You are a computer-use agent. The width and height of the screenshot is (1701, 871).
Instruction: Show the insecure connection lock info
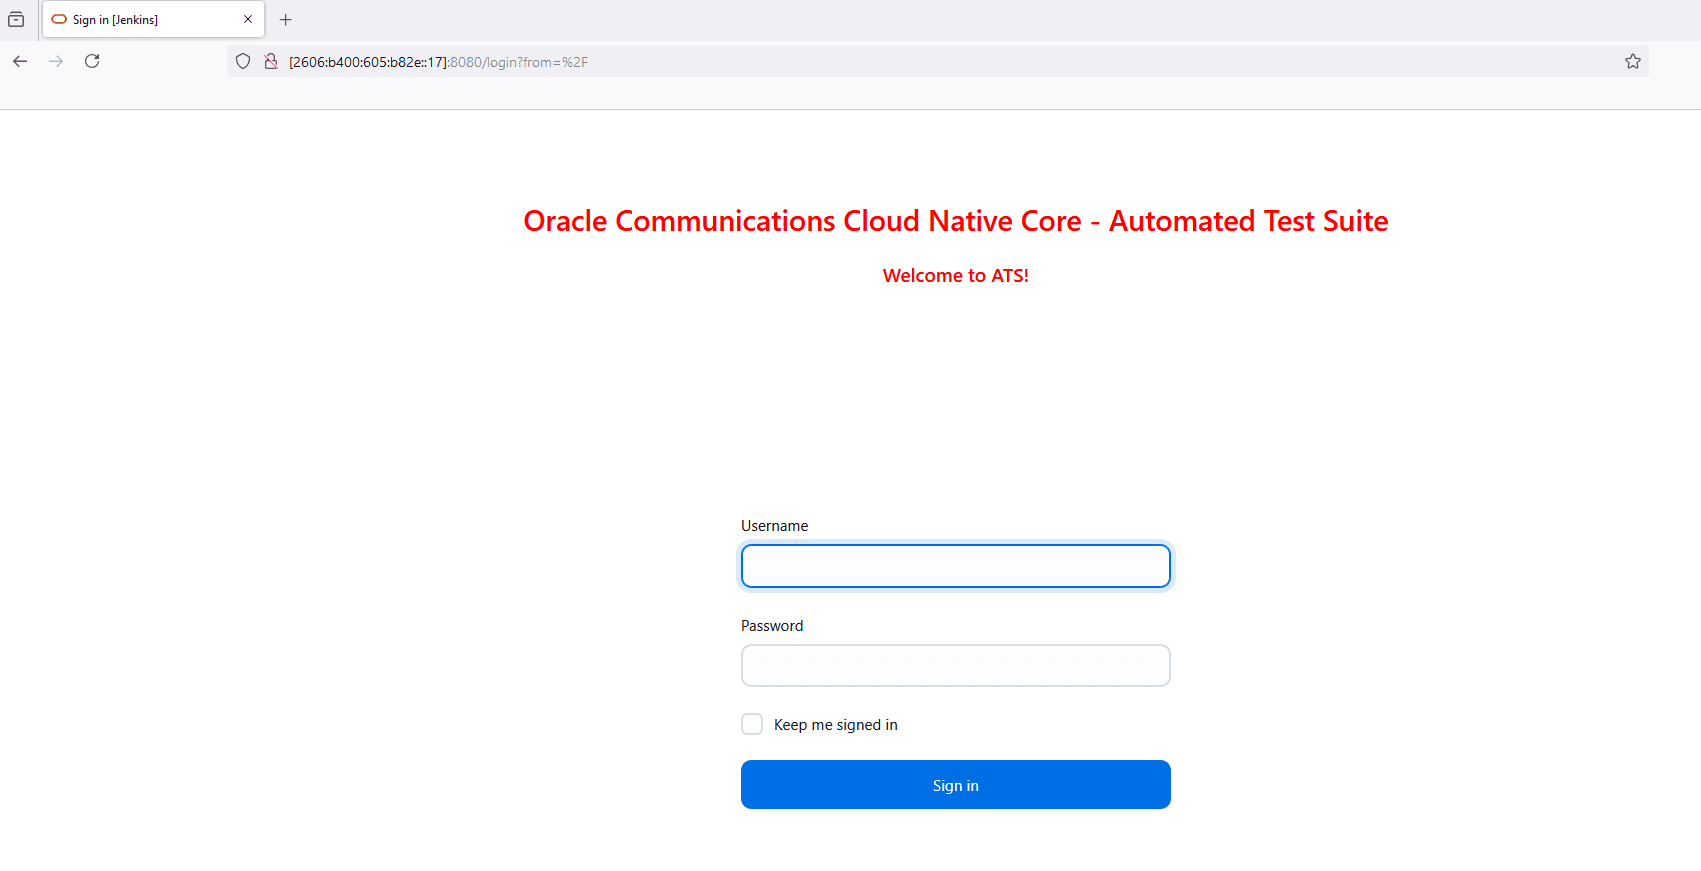coord(270,62)
